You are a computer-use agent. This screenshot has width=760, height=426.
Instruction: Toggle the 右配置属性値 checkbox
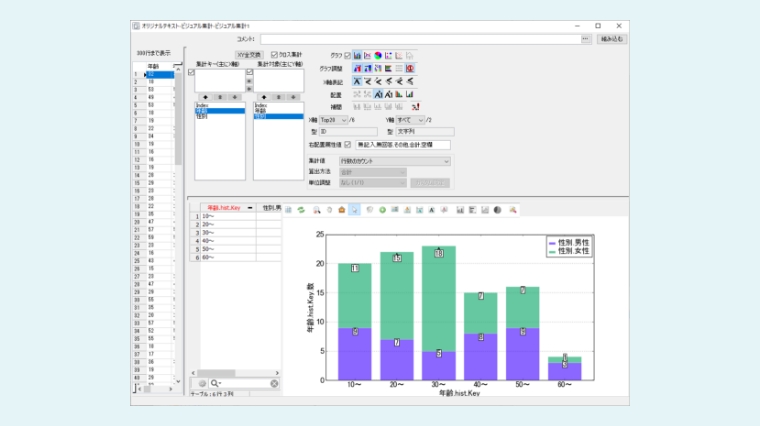coord(348,144)
